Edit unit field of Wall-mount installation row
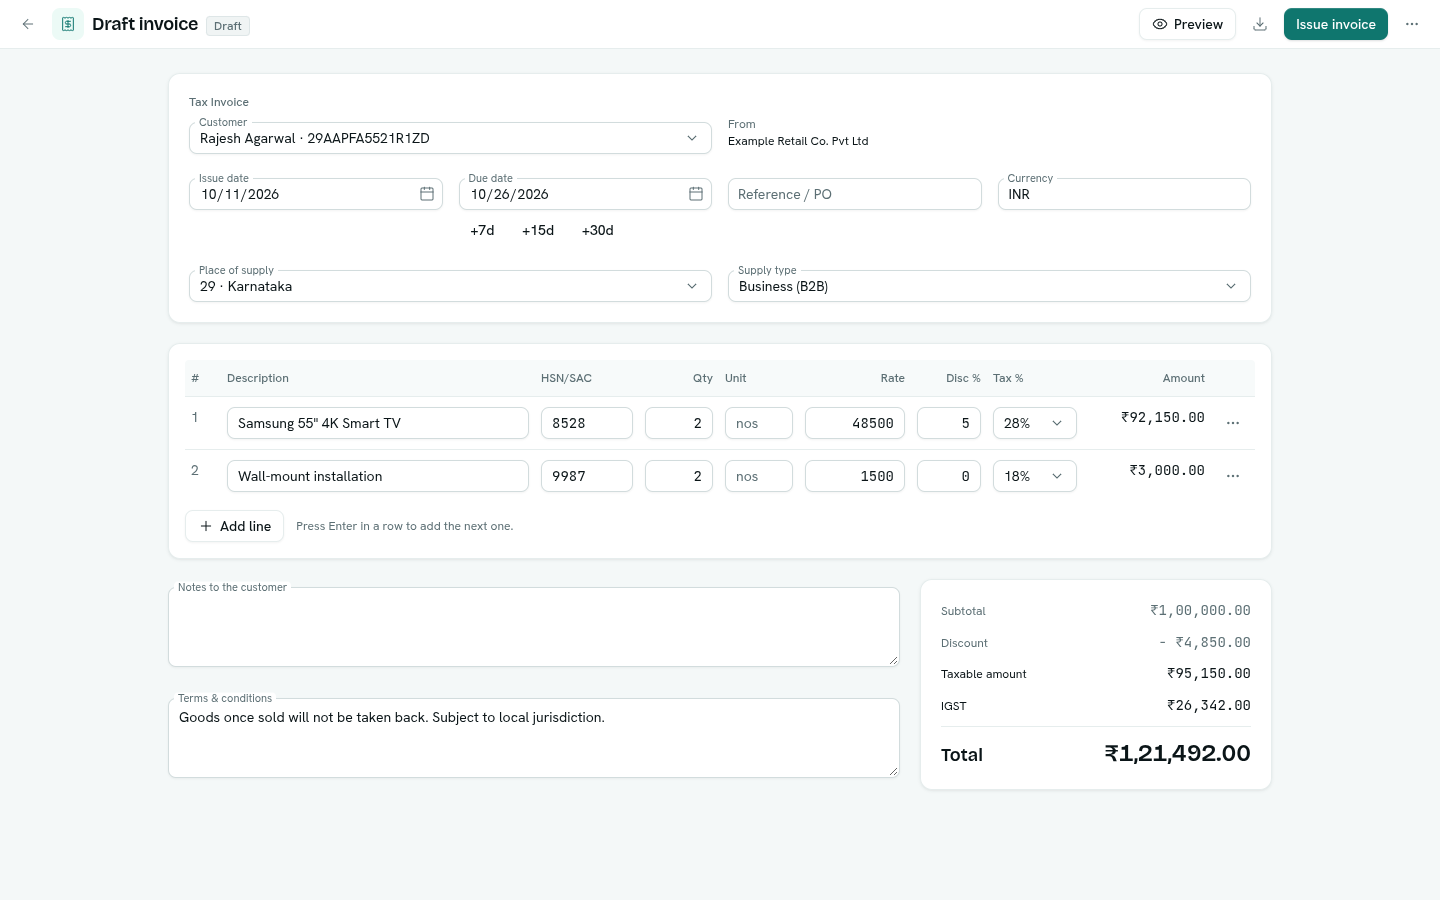 (x=759, y=476)
